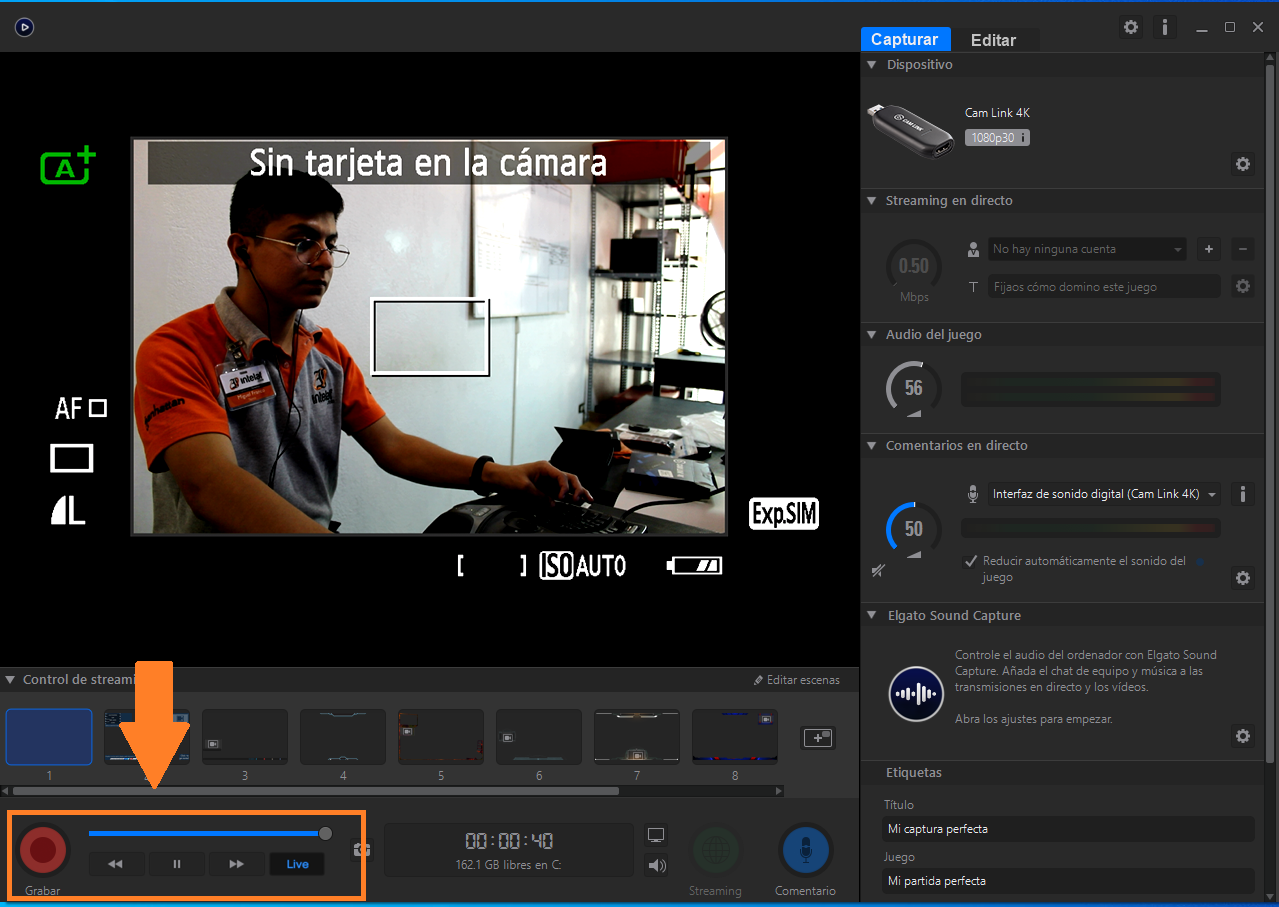Toggle the Live playback mode button
The image size is (1279, 907).
tap(297, 864)
